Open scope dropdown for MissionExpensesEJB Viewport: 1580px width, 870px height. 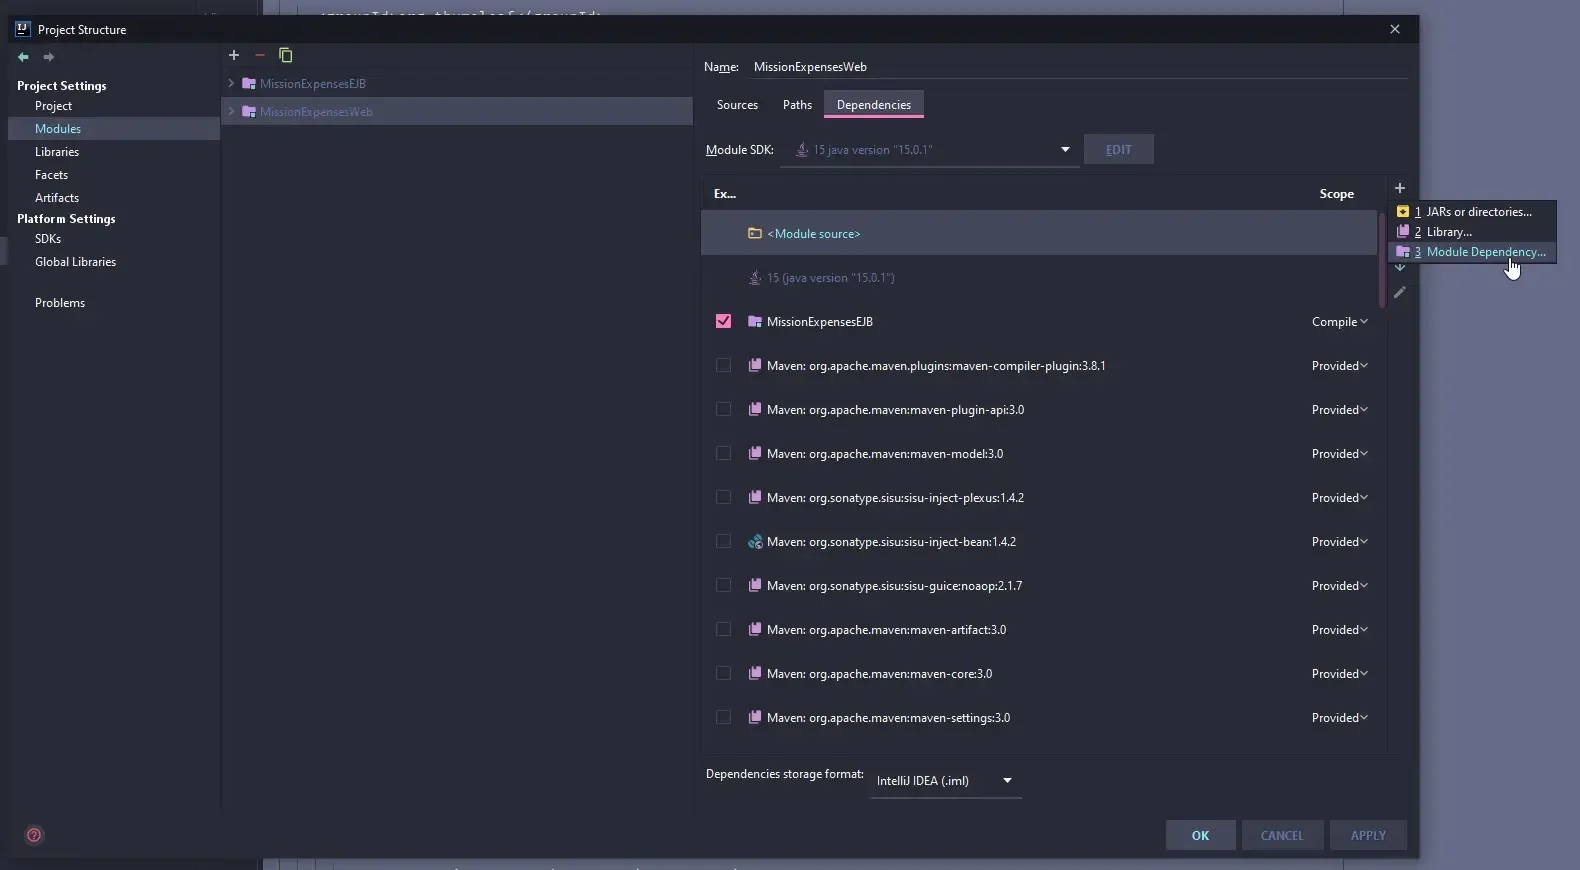pyautogui.click(x=1339, y=322)
